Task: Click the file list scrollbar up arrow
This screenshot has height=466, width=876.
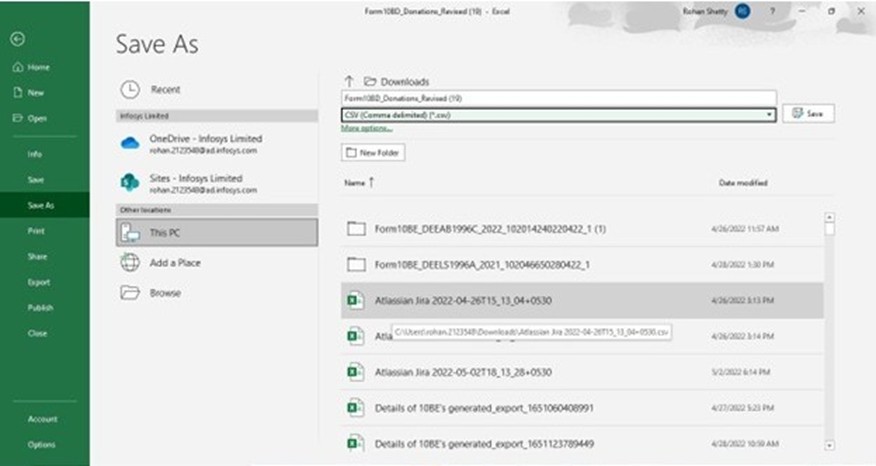Action: click(830, 217)
